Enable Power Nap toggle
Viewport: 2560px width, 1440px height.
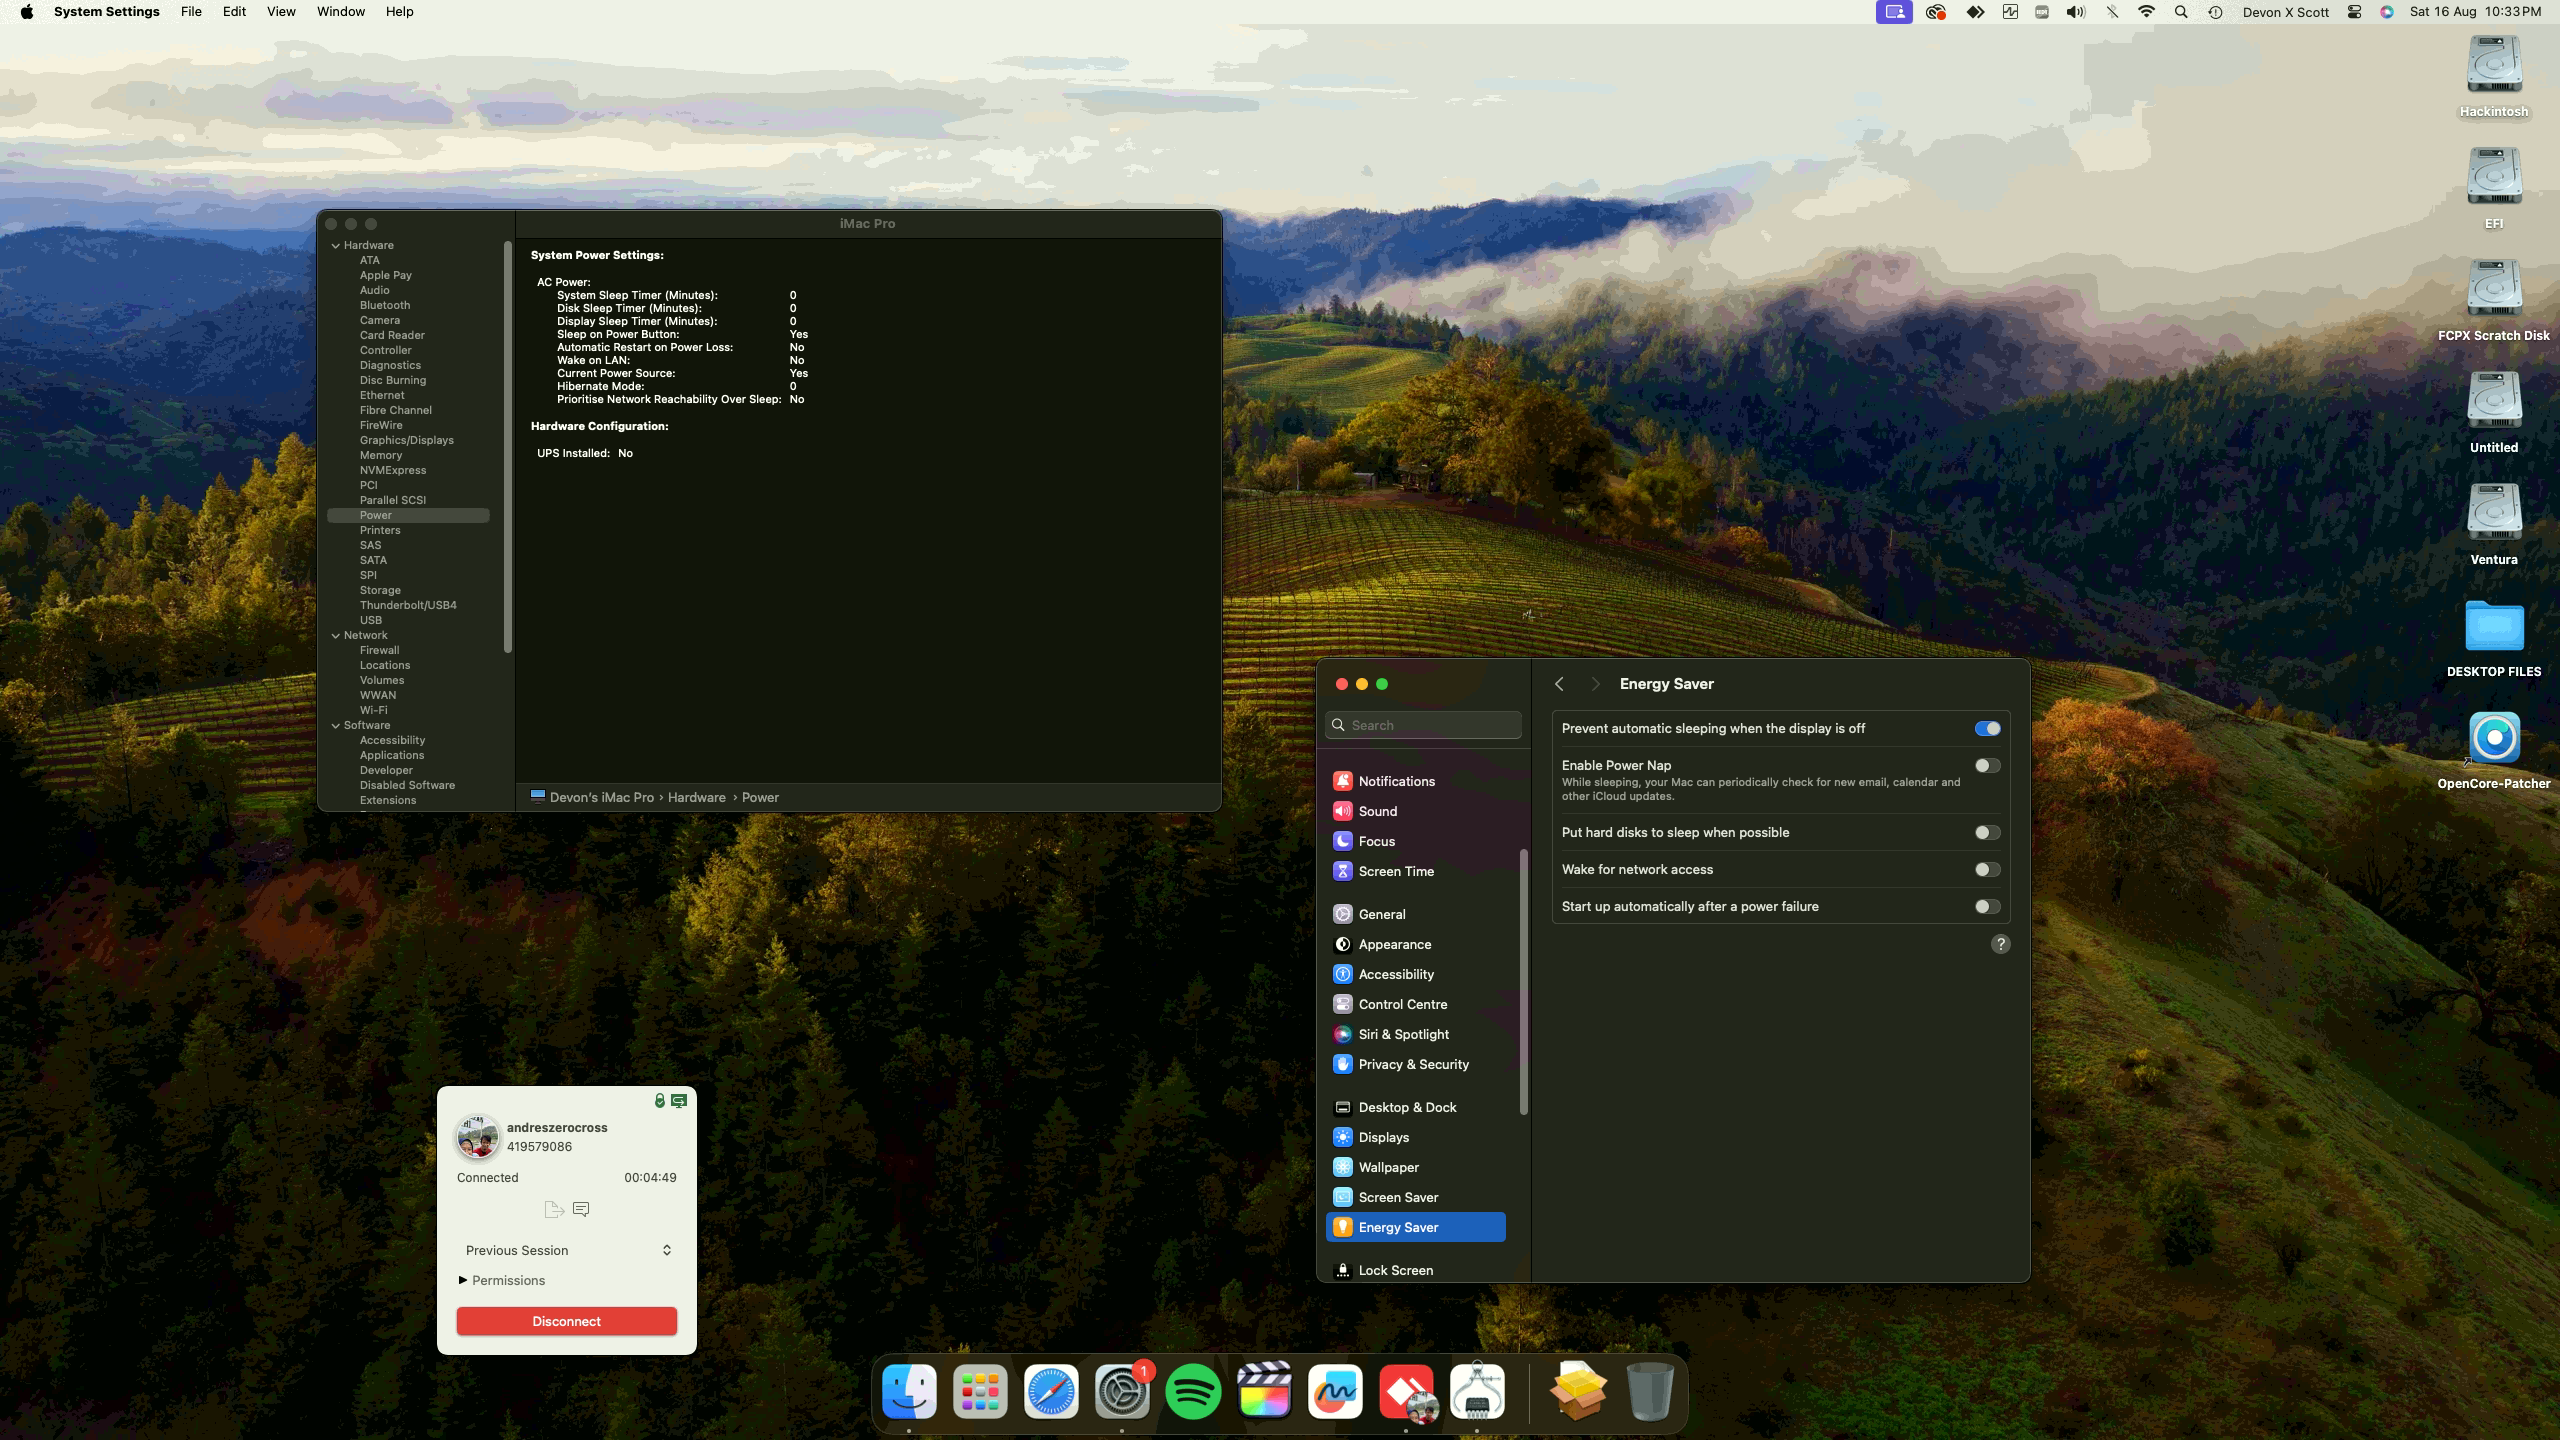pos(1986,766)
